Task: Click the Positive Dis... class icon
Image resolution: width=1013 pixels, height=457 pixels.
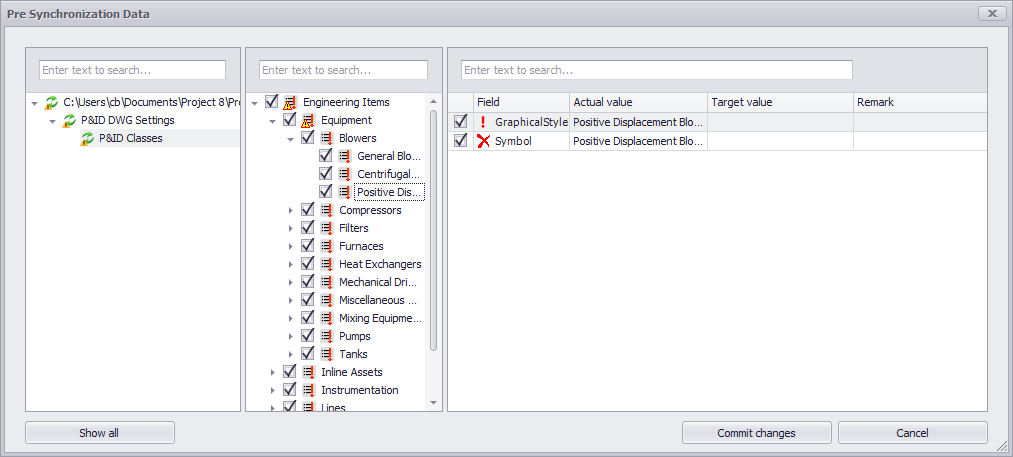Action: (x=344, y=192)
